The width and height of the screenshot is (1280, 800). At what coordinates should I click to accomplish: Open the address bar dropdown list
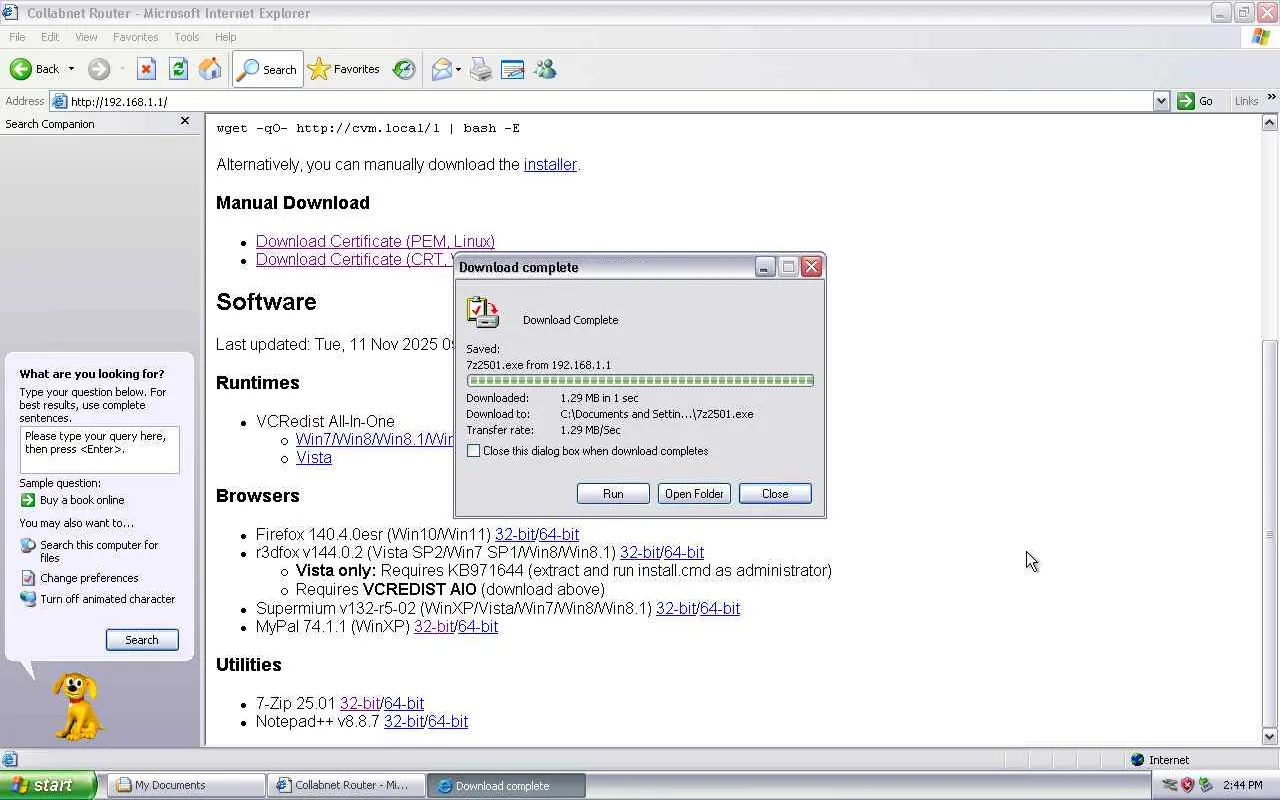click(1161, 101)
